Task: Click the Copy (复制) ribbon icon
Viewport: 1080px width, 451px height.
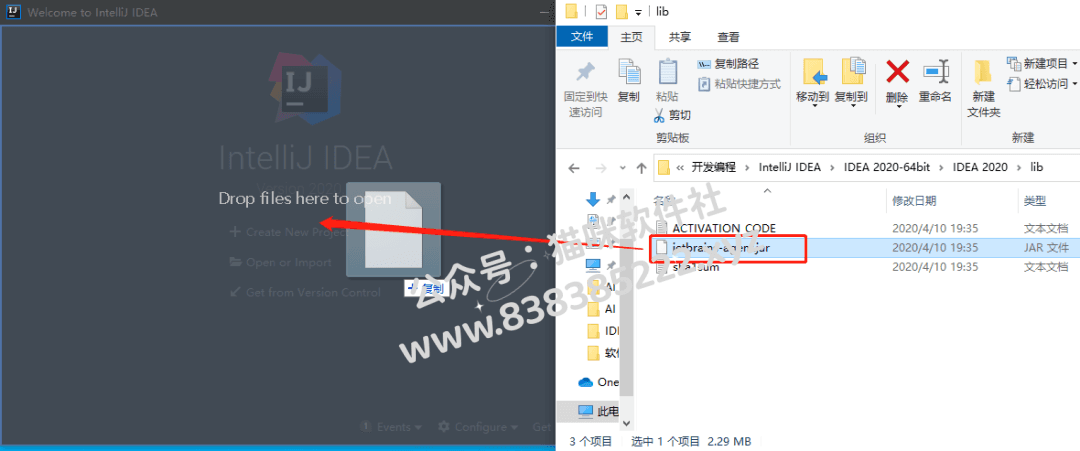Action: coord(628,72)
